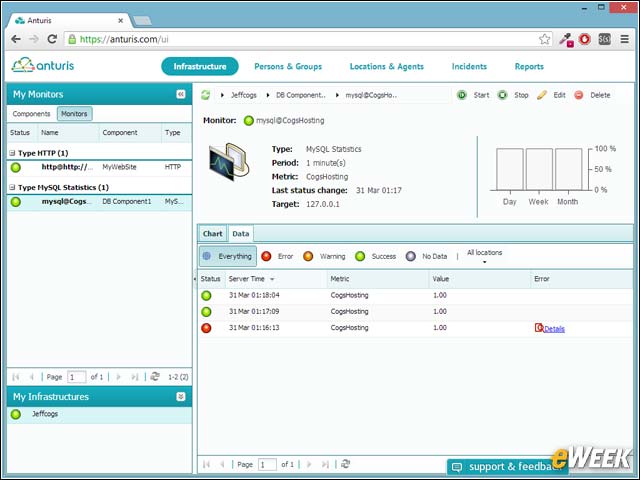Collapse the Type HTTP (1) group
Screen dimensions: 640x480
[12, 153]
